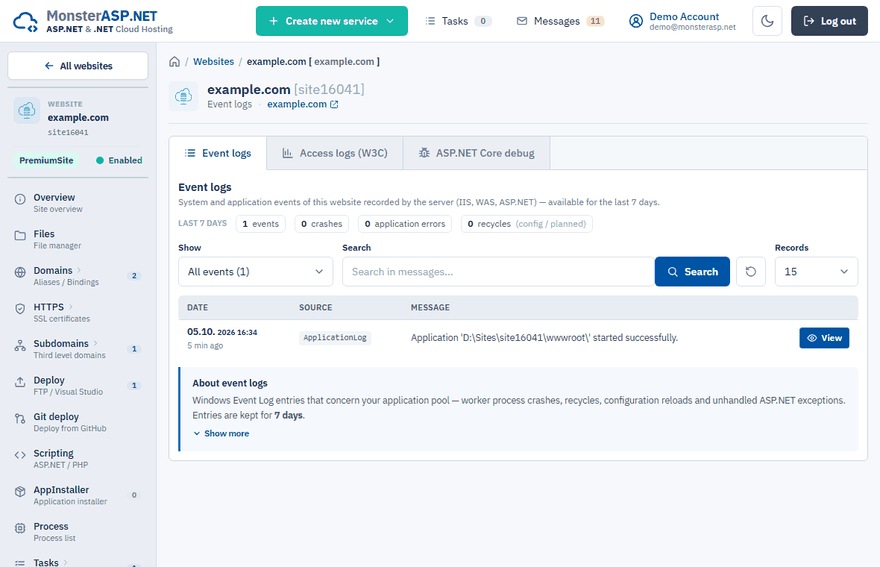Click the blue Search button
This screenshot has height=567, width=880.
pyautogui.click(x=692, y=272)
